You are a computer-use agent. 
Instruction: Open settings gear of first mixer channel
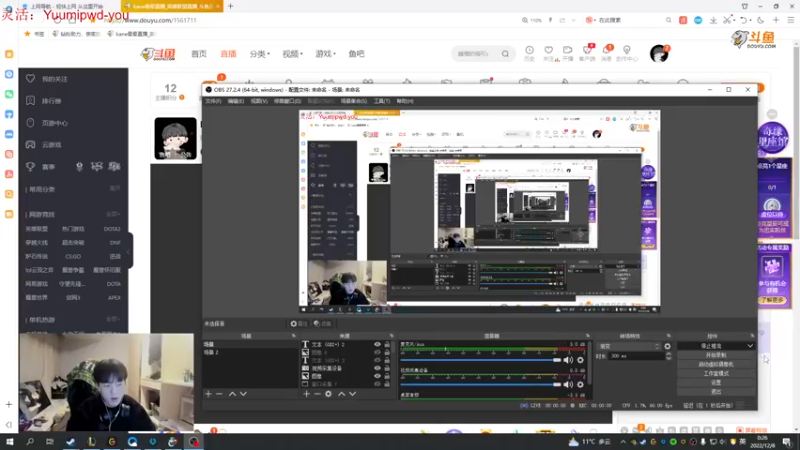tap(580, 360)
